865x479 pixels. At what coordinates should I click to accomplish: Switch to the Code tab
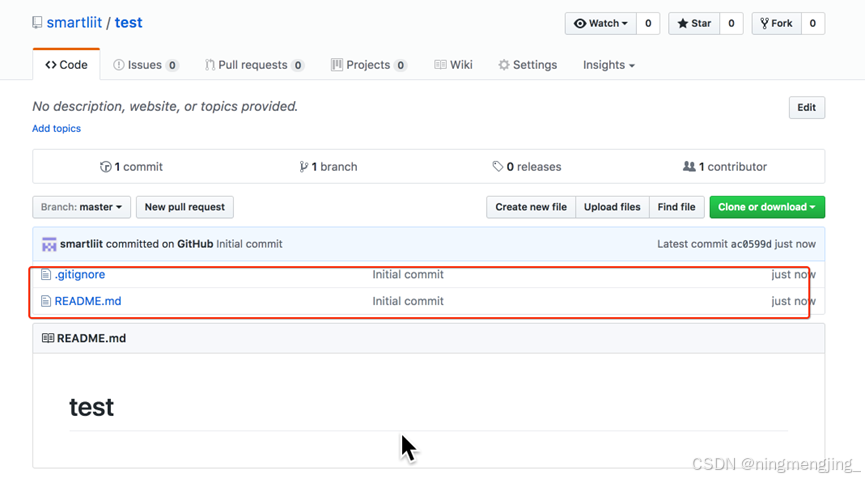click(66, 65)
